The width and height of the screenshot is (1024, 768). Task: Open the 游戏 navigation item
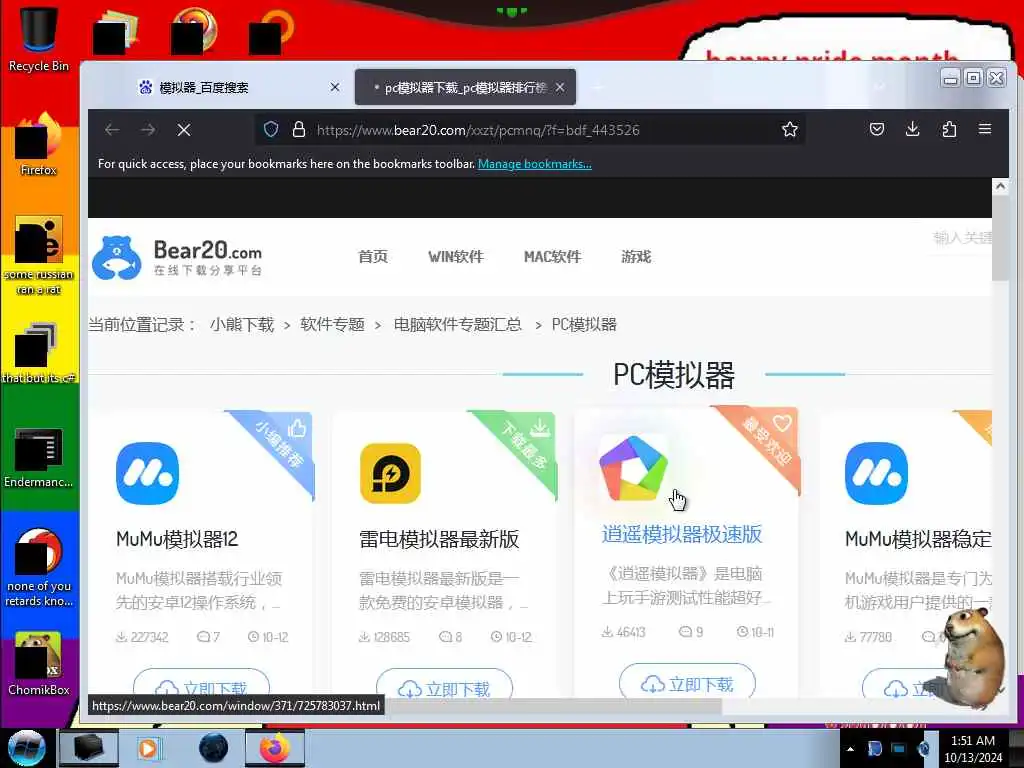[636, 257]
